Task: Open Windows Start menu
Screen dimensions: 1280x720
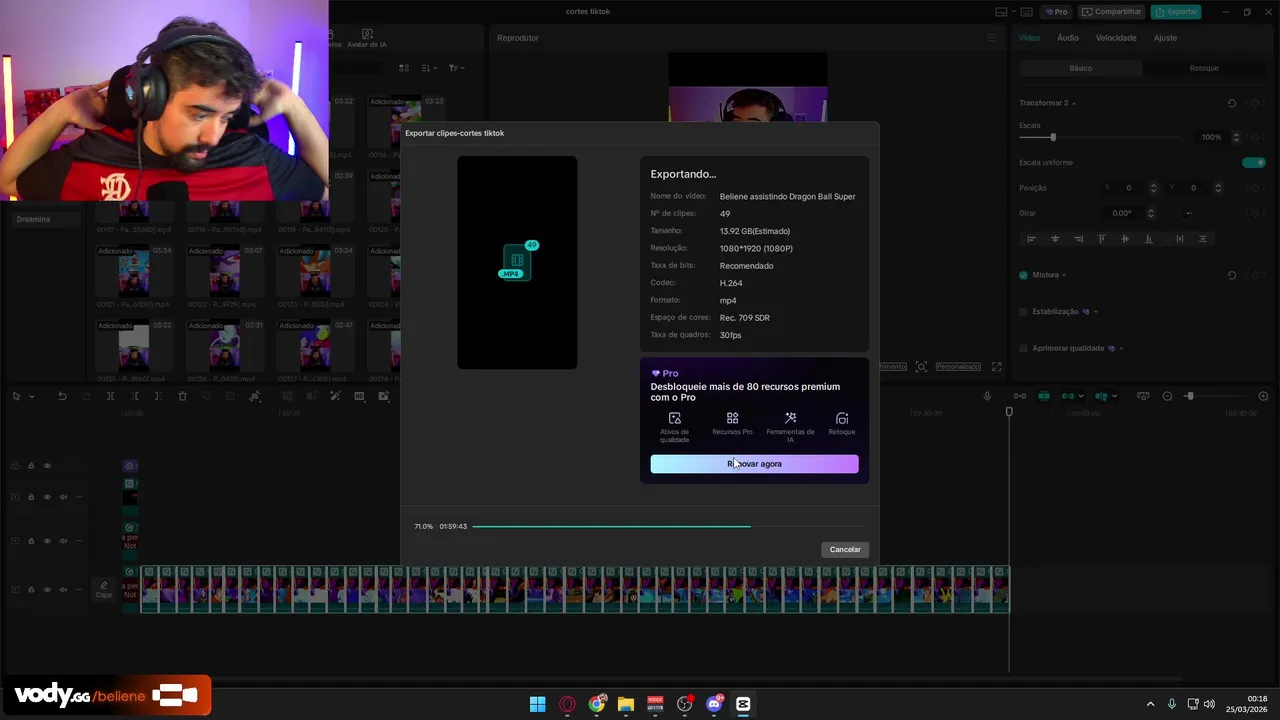Action: [x=537, y=704]
